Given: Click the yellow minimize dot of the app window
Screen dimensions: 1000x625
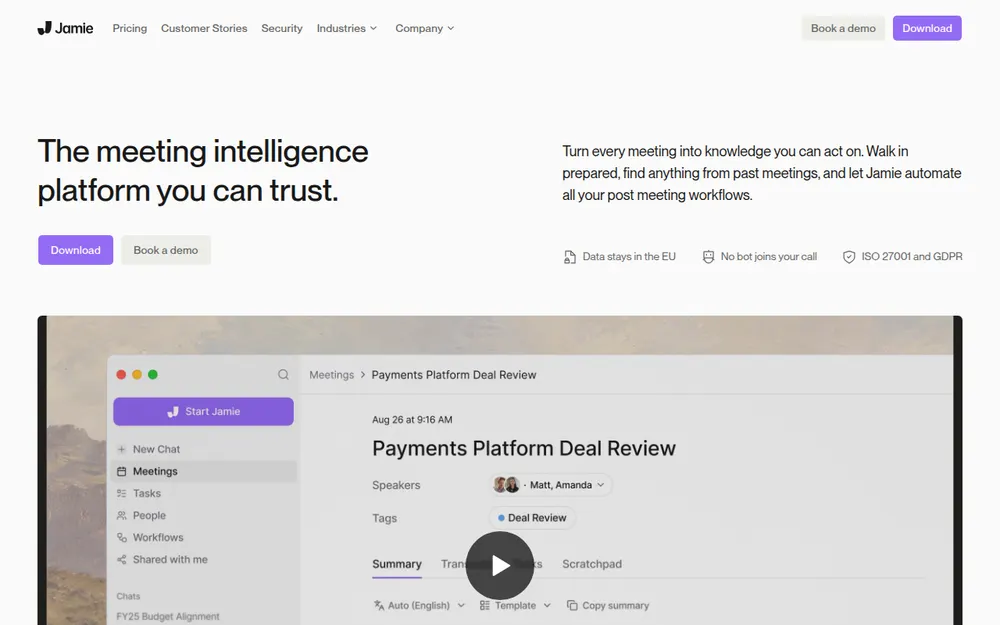Looking at the screenshot, I should [x=136, y=374].
